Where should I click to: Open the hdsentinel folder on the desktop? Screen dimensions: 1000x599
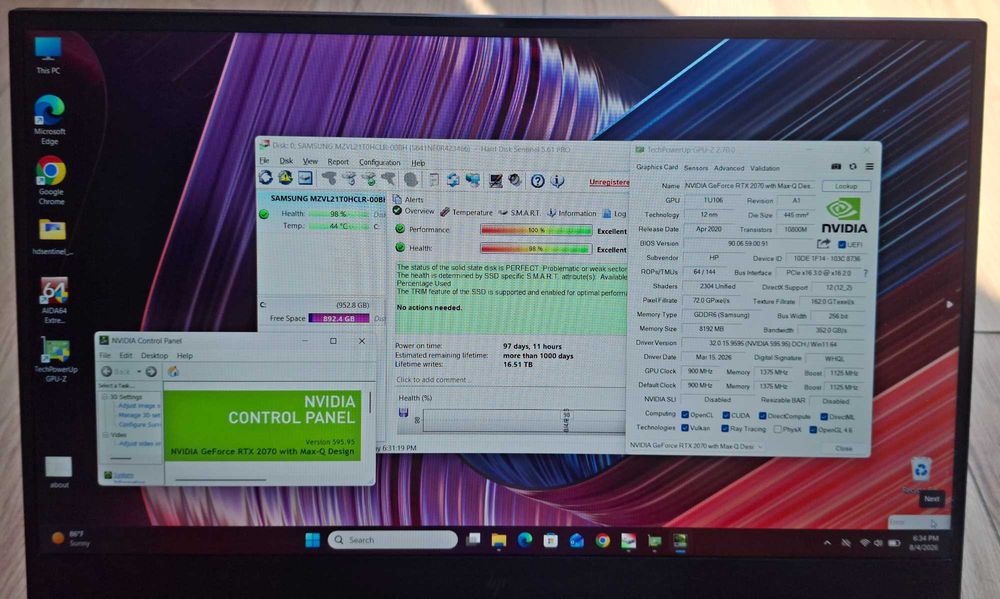[52, 237]
